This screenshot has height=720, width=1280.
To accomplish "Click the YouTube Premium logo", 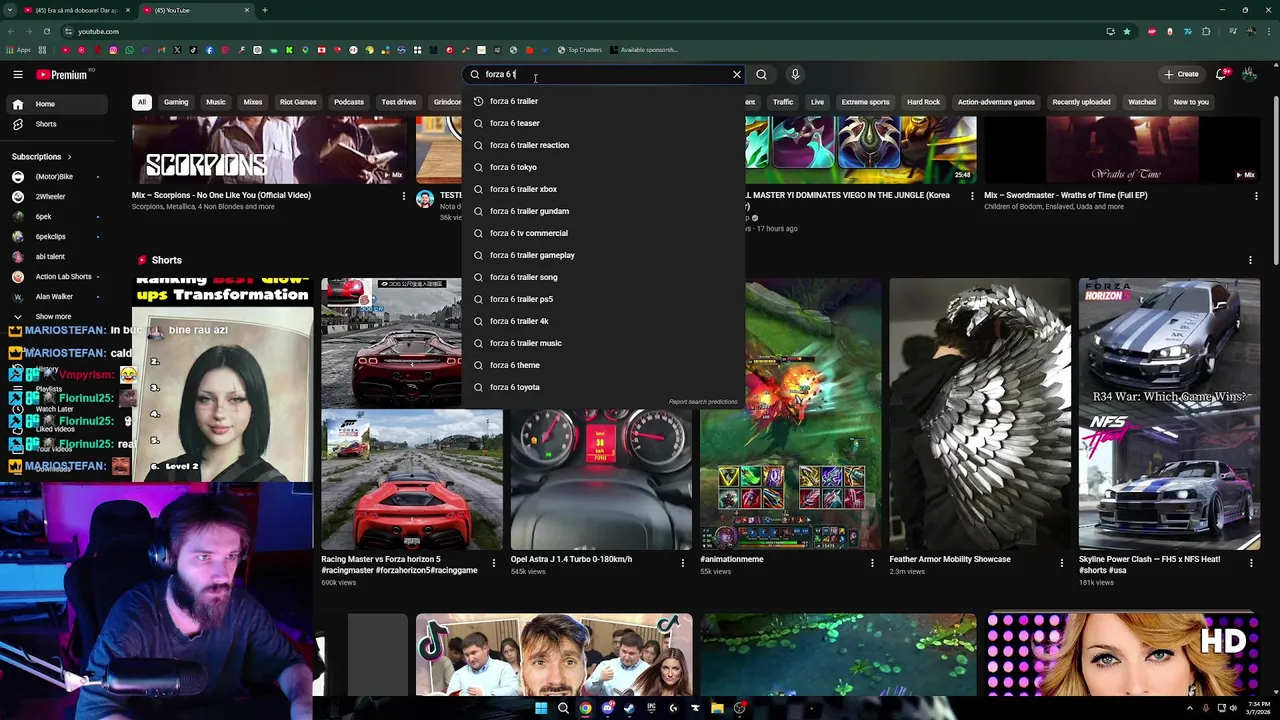I will tap(62, 74).
